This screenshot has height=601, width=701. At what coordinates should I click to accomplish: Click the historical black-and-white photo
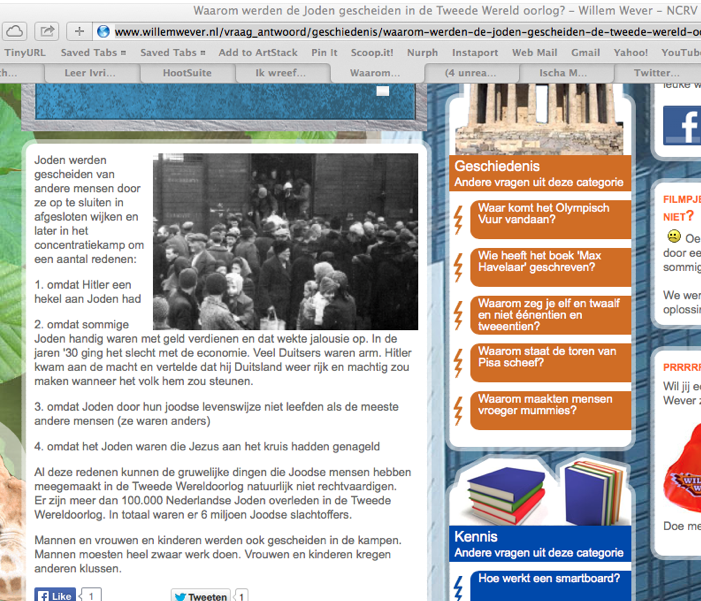(x=285, y=241)
